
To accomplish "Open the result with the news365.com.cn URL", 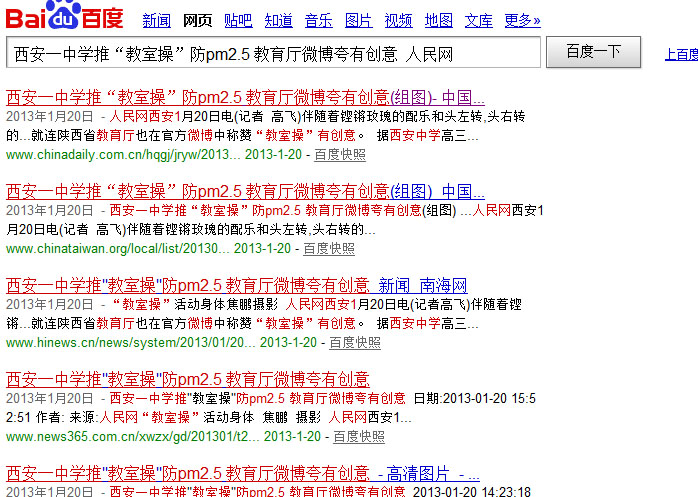I will [x=188, y=379].
